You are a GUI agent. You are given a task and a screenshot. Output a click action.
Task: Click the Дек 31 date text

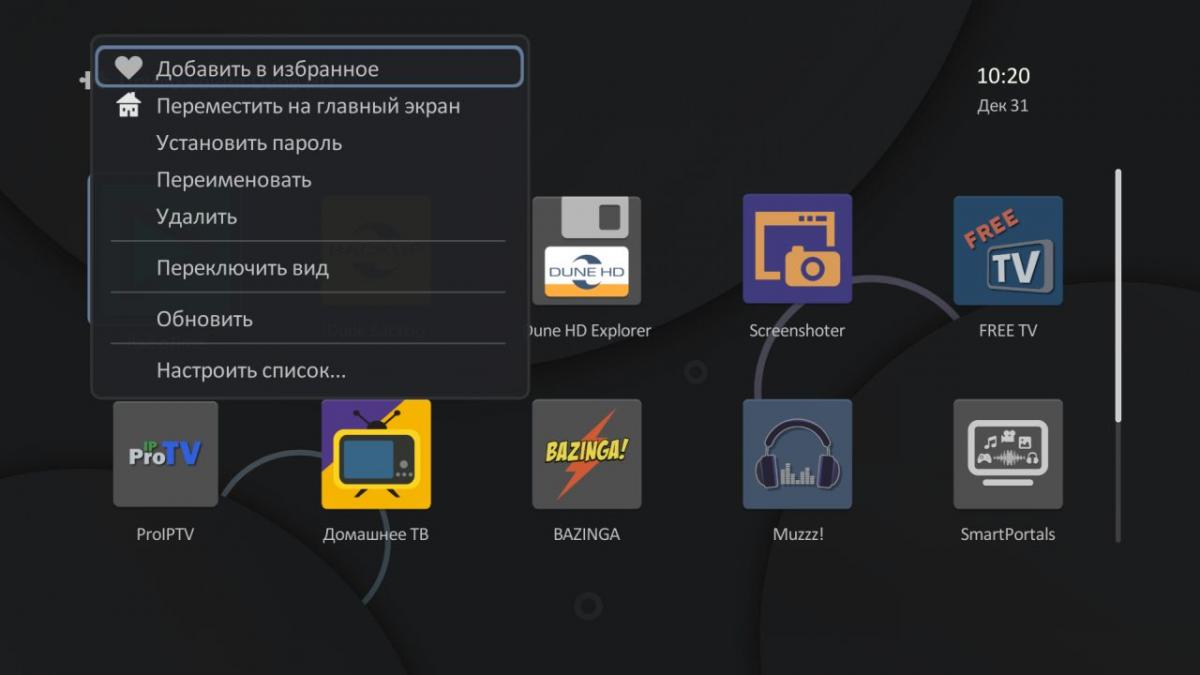point(1003,106)
